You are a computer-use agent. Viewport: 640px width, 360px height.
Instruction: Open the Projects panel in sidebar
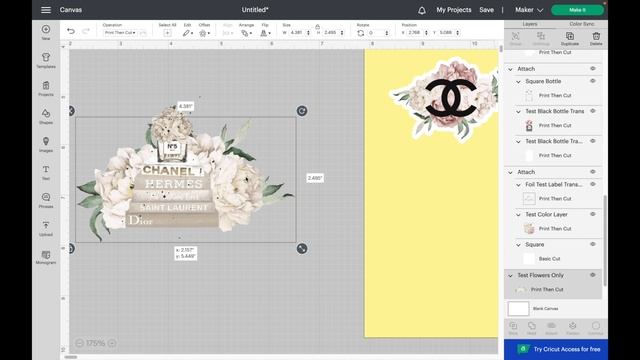[46, 89]
